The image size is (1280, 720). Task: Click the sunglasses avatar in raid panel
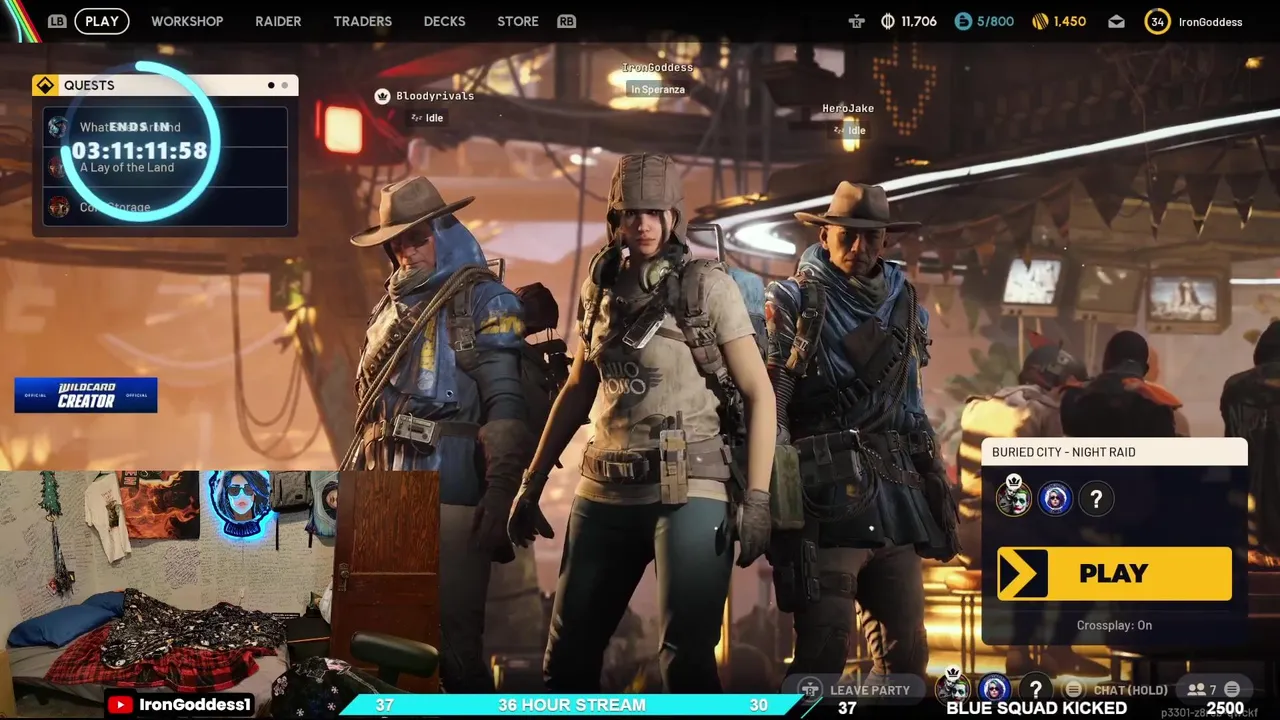coord(1055,498)
